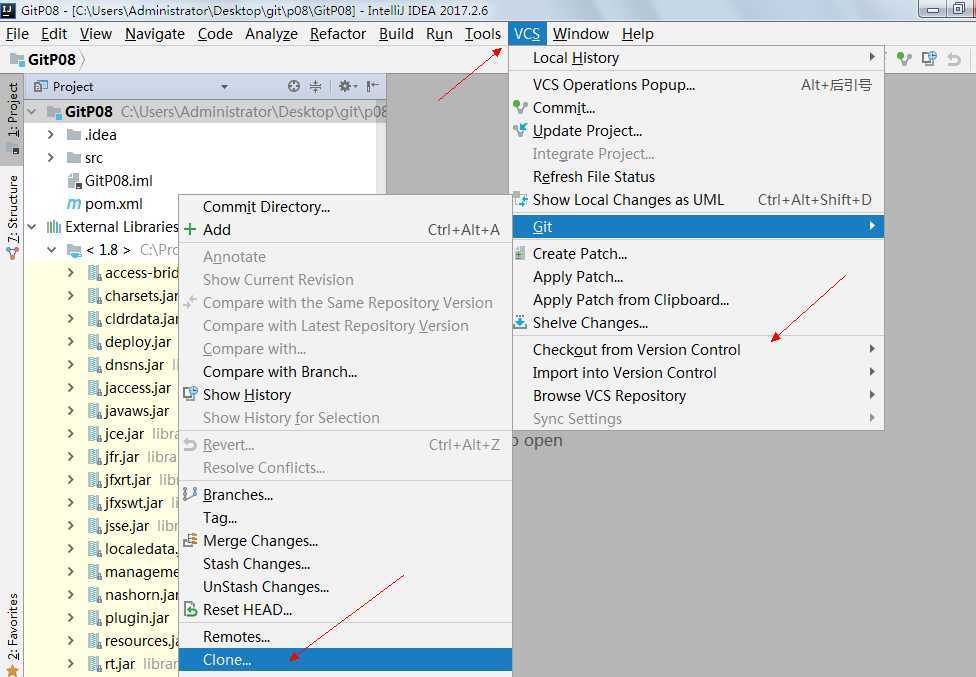
Task: Click Update Project... in the VCS menu
Action: point(587,131)
